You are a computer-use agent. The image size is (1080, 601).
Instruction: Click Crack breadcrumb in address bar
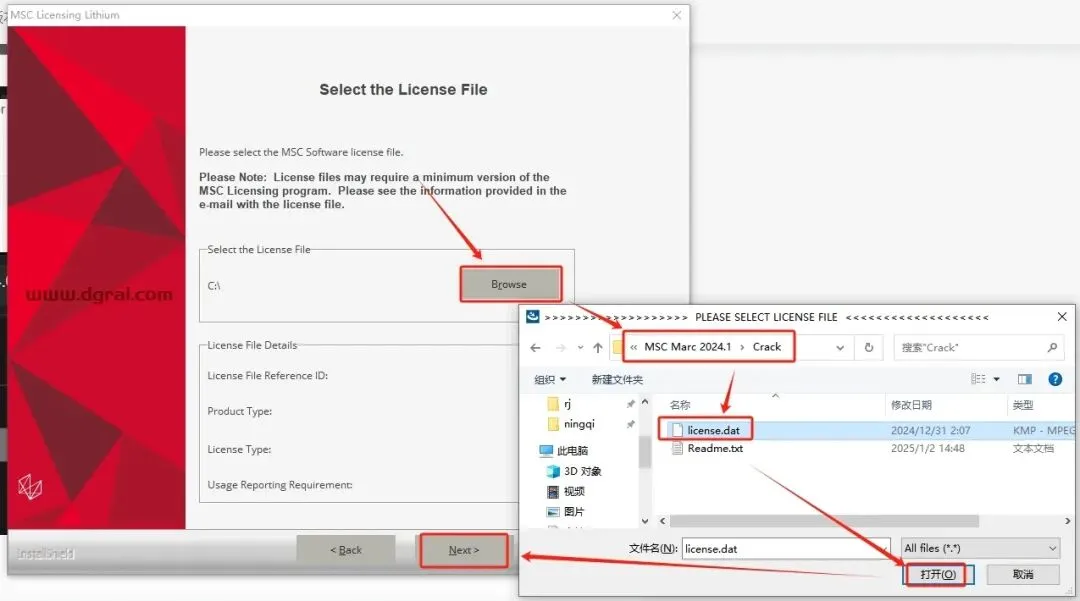point(767,347)
